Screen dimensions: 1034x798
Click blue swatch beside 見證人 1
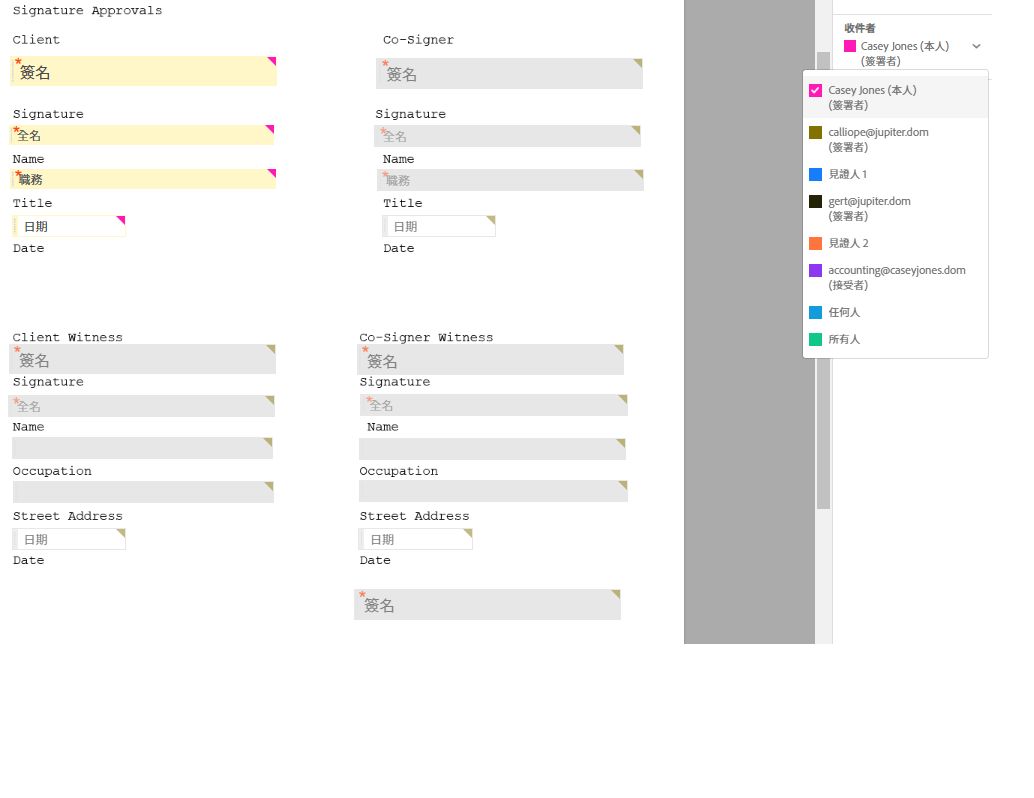coord(816,174)
